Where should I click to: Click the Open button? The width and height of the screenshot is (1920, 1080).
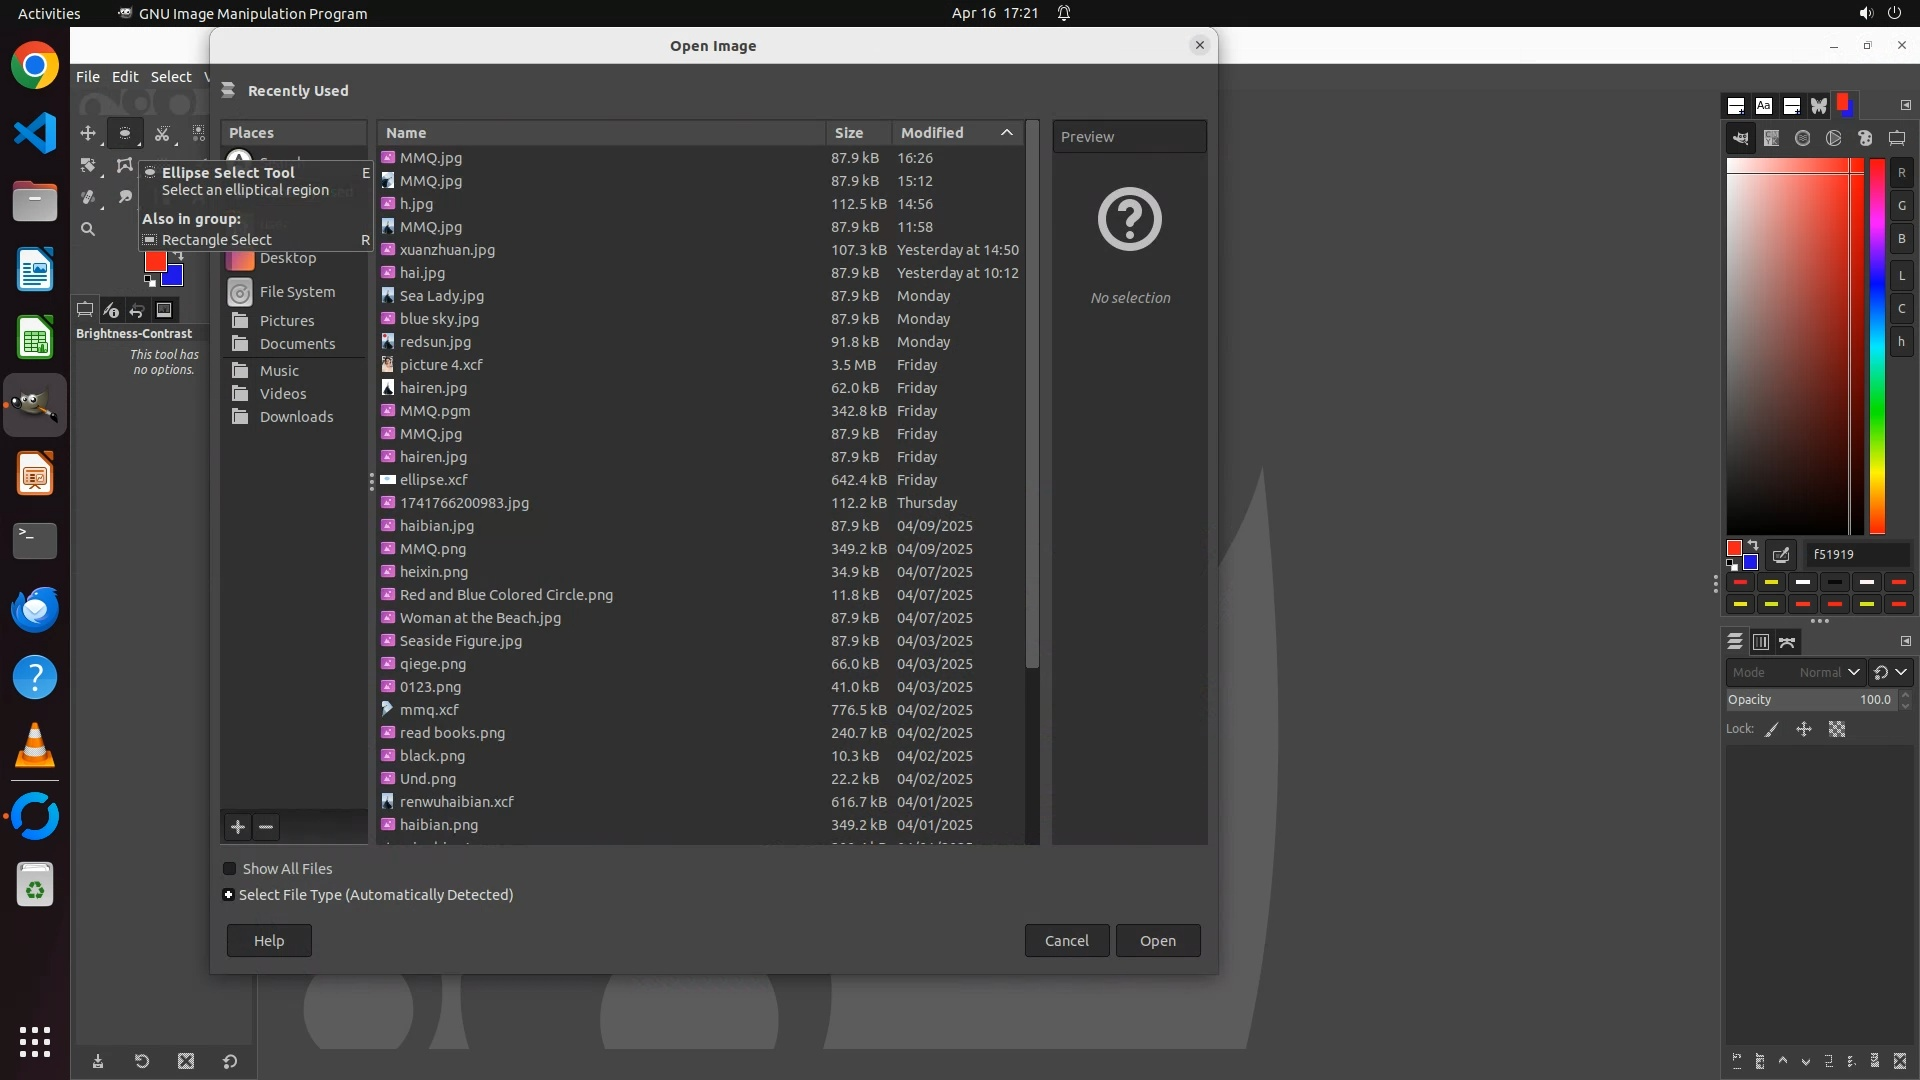click(1157, 941)
